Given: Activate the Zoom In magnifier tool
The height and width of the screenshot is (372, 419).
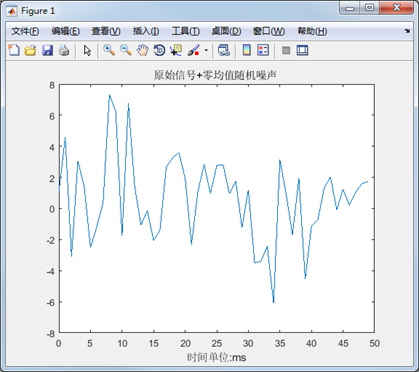Looking at the screenshot, I should point(109,50).
